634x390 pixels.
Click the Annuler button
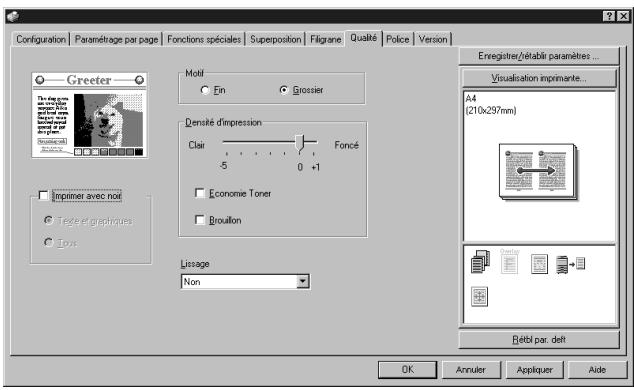pos(471,369)
